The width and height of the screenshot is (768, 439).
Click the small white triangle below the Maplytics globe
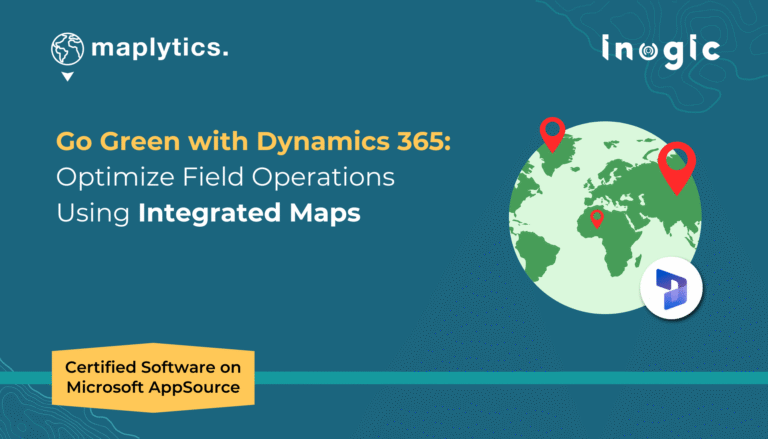[x=68, y=76]
